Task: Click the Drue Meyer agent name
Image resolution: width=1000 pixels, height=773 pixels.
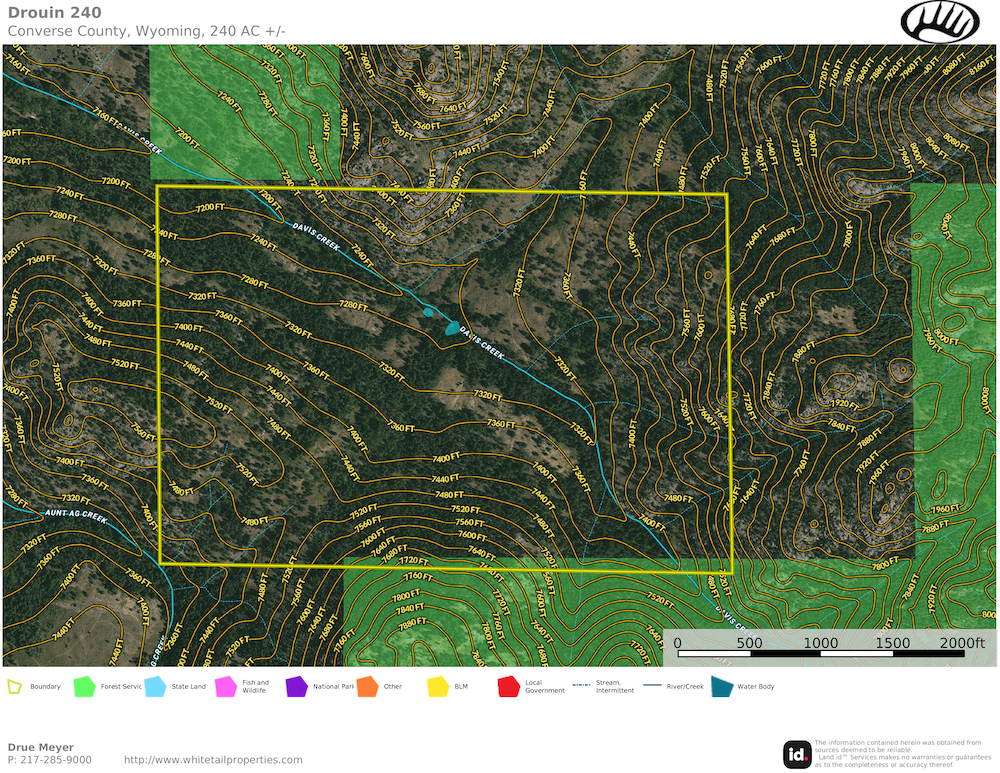Action: coord(40,747)
